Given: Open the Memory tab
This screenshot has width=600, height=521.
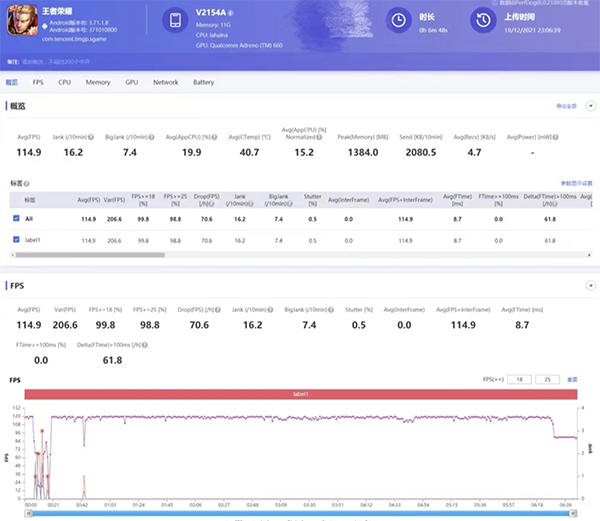Looking at the screenshot, I should point(98,82).
